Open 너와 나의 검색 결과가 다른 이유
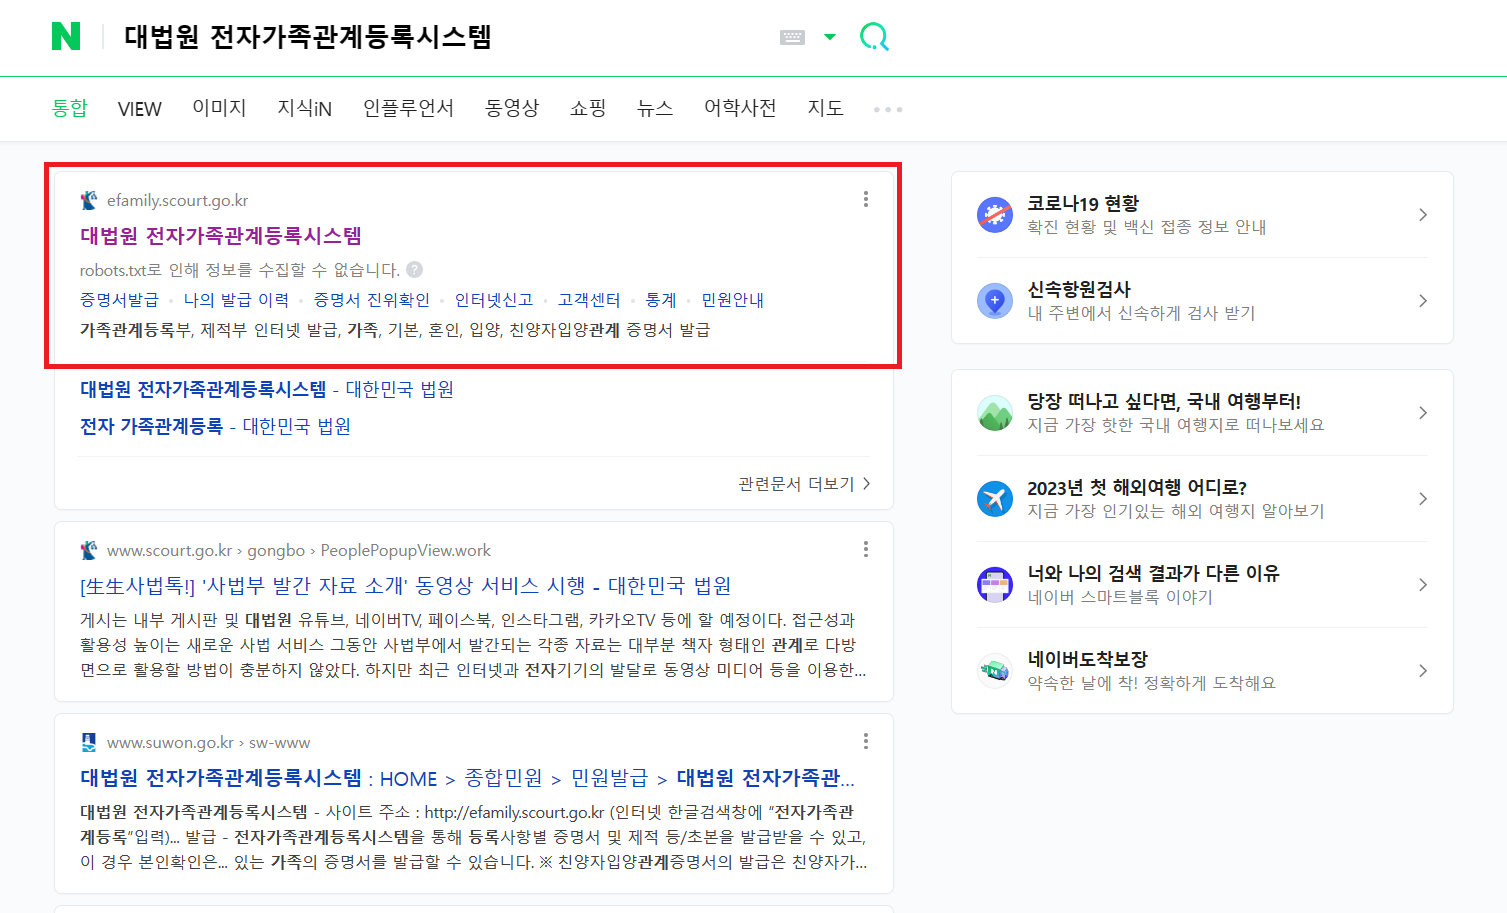Viewport: 1507px width, 913px height. pyautogui.click(x=1202, y=585)
